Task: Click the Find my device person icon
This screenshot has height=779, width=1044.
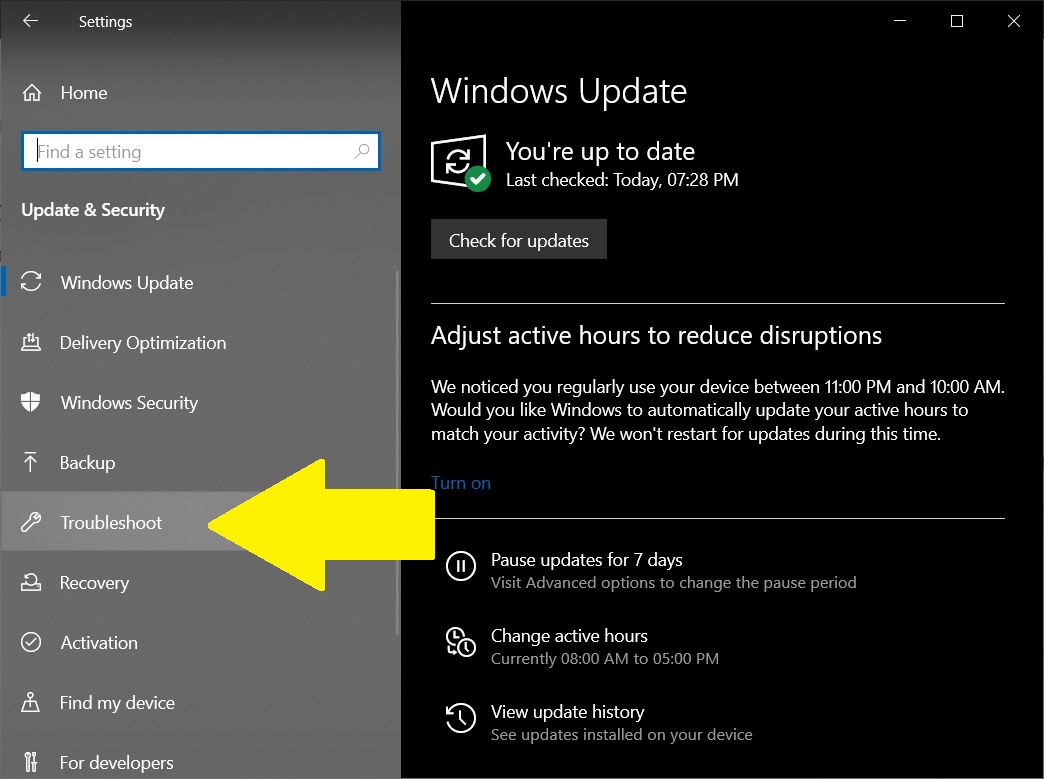Action: [31, 702]
